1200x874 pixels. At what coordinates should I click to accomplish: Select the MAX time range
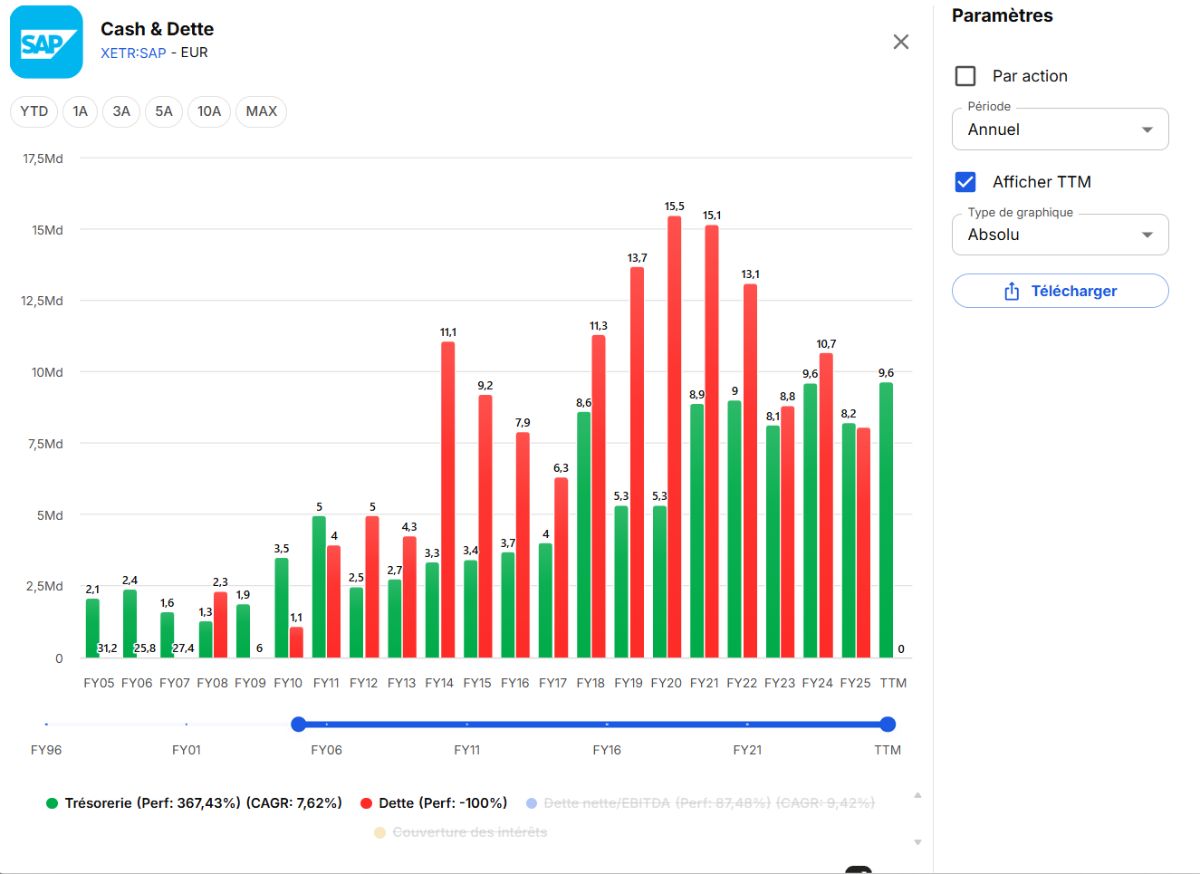point(261,111)
